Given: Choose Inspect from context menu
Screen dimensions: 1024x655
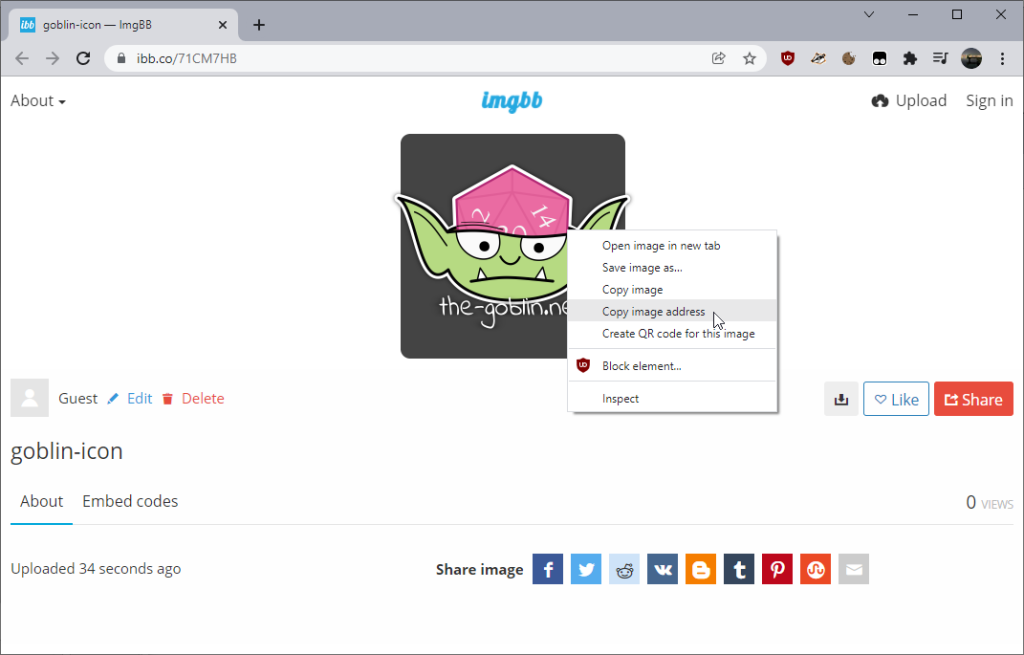Looking at the screenshot, I should click(672, 398).
